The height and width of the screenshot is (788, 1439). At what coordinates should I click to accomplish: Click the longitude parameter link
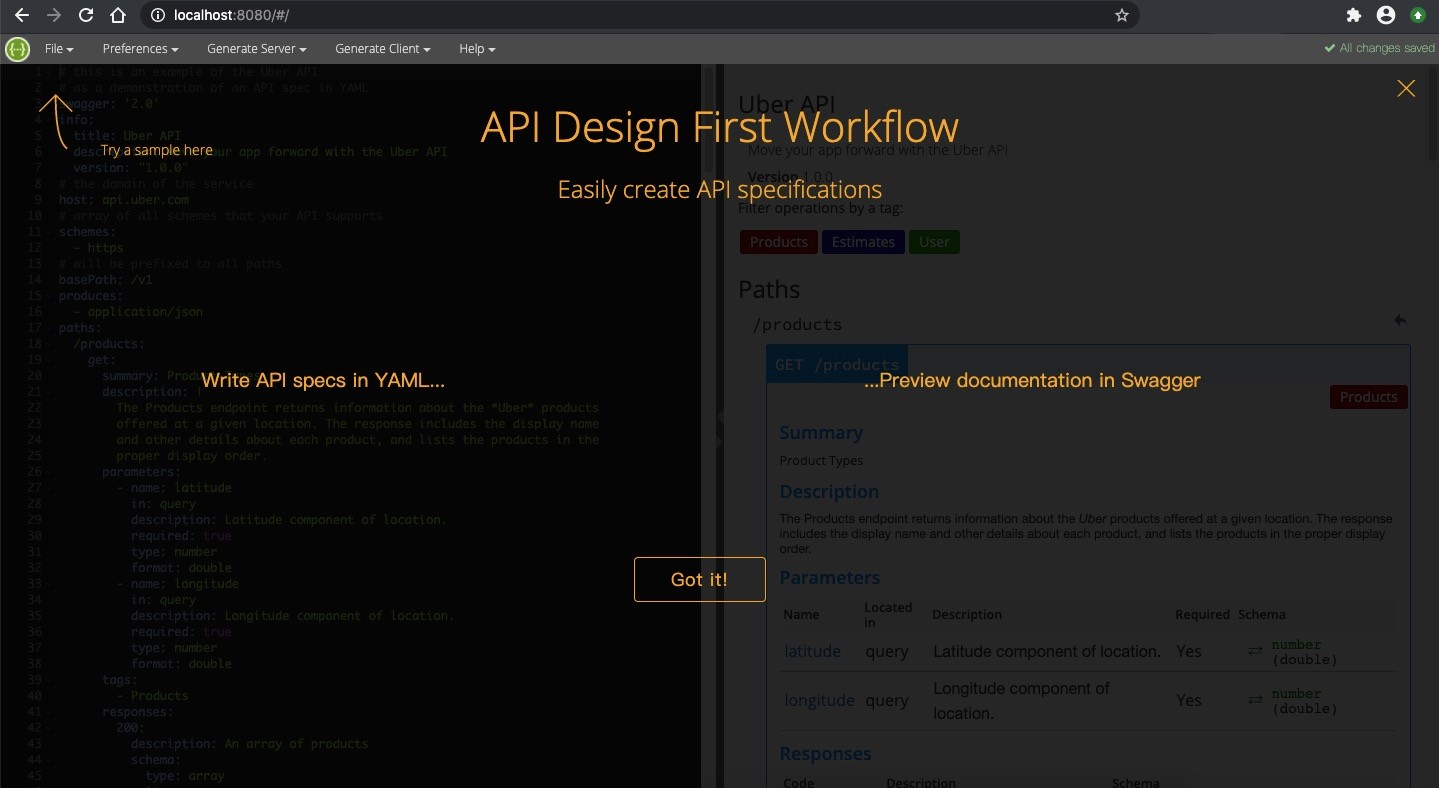pyautogui.click(x=819, y=700)
